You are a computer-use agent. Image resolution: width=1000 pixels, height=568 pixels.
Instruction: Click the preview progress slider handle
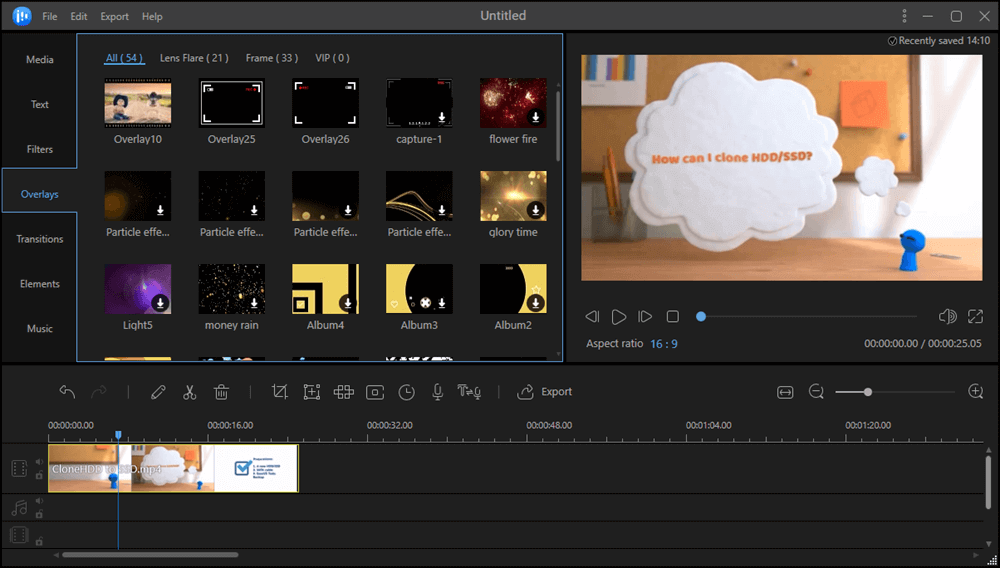point(701,316)
